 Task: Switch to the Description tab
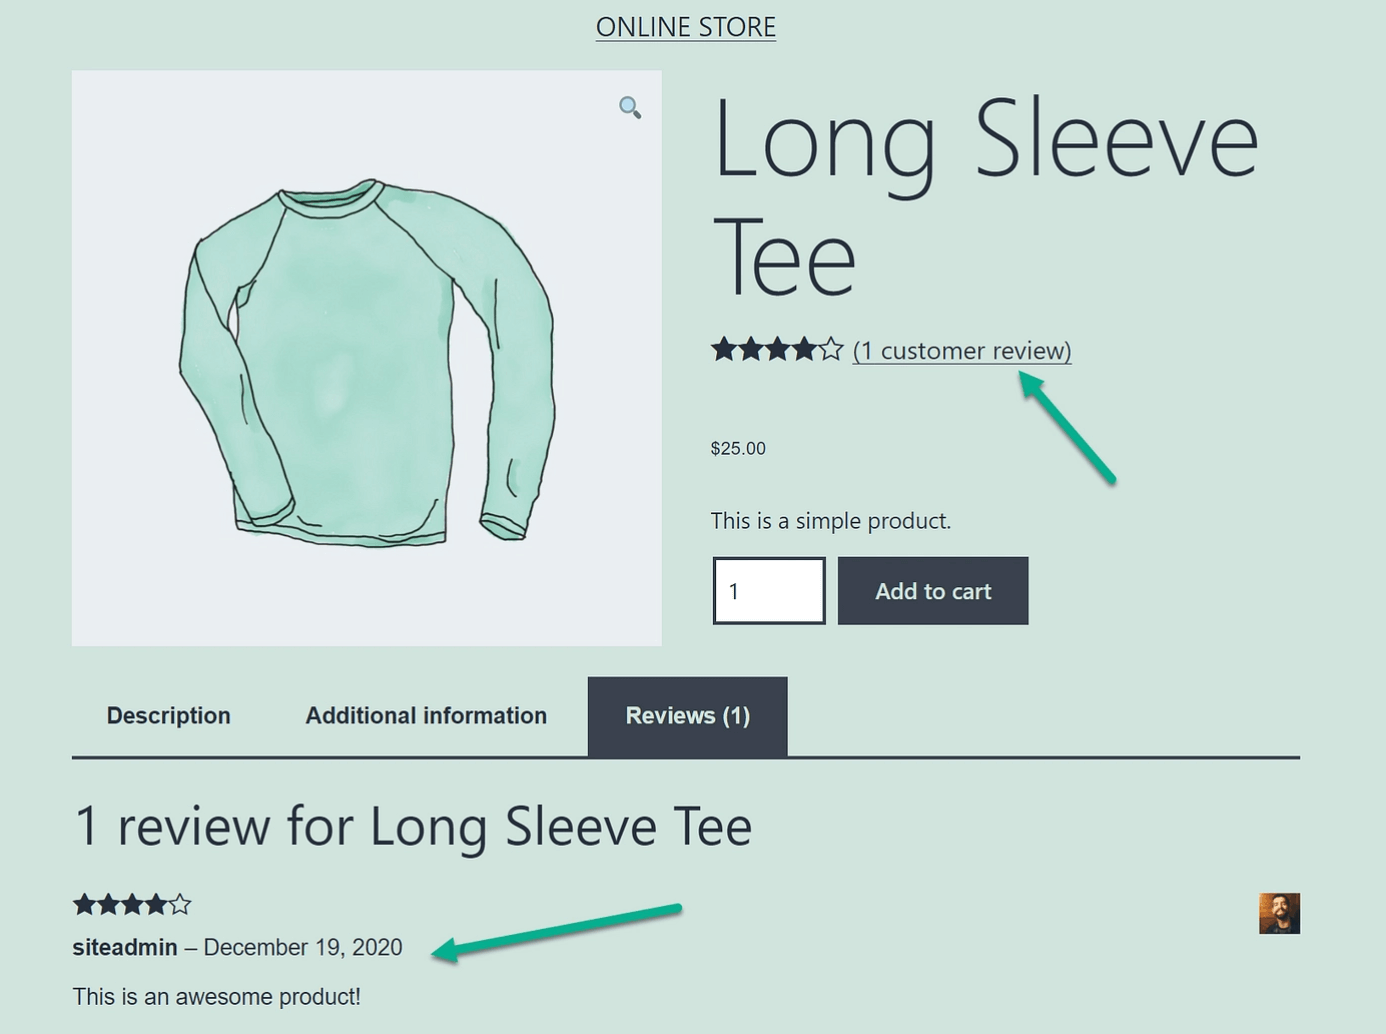(169, 716)
